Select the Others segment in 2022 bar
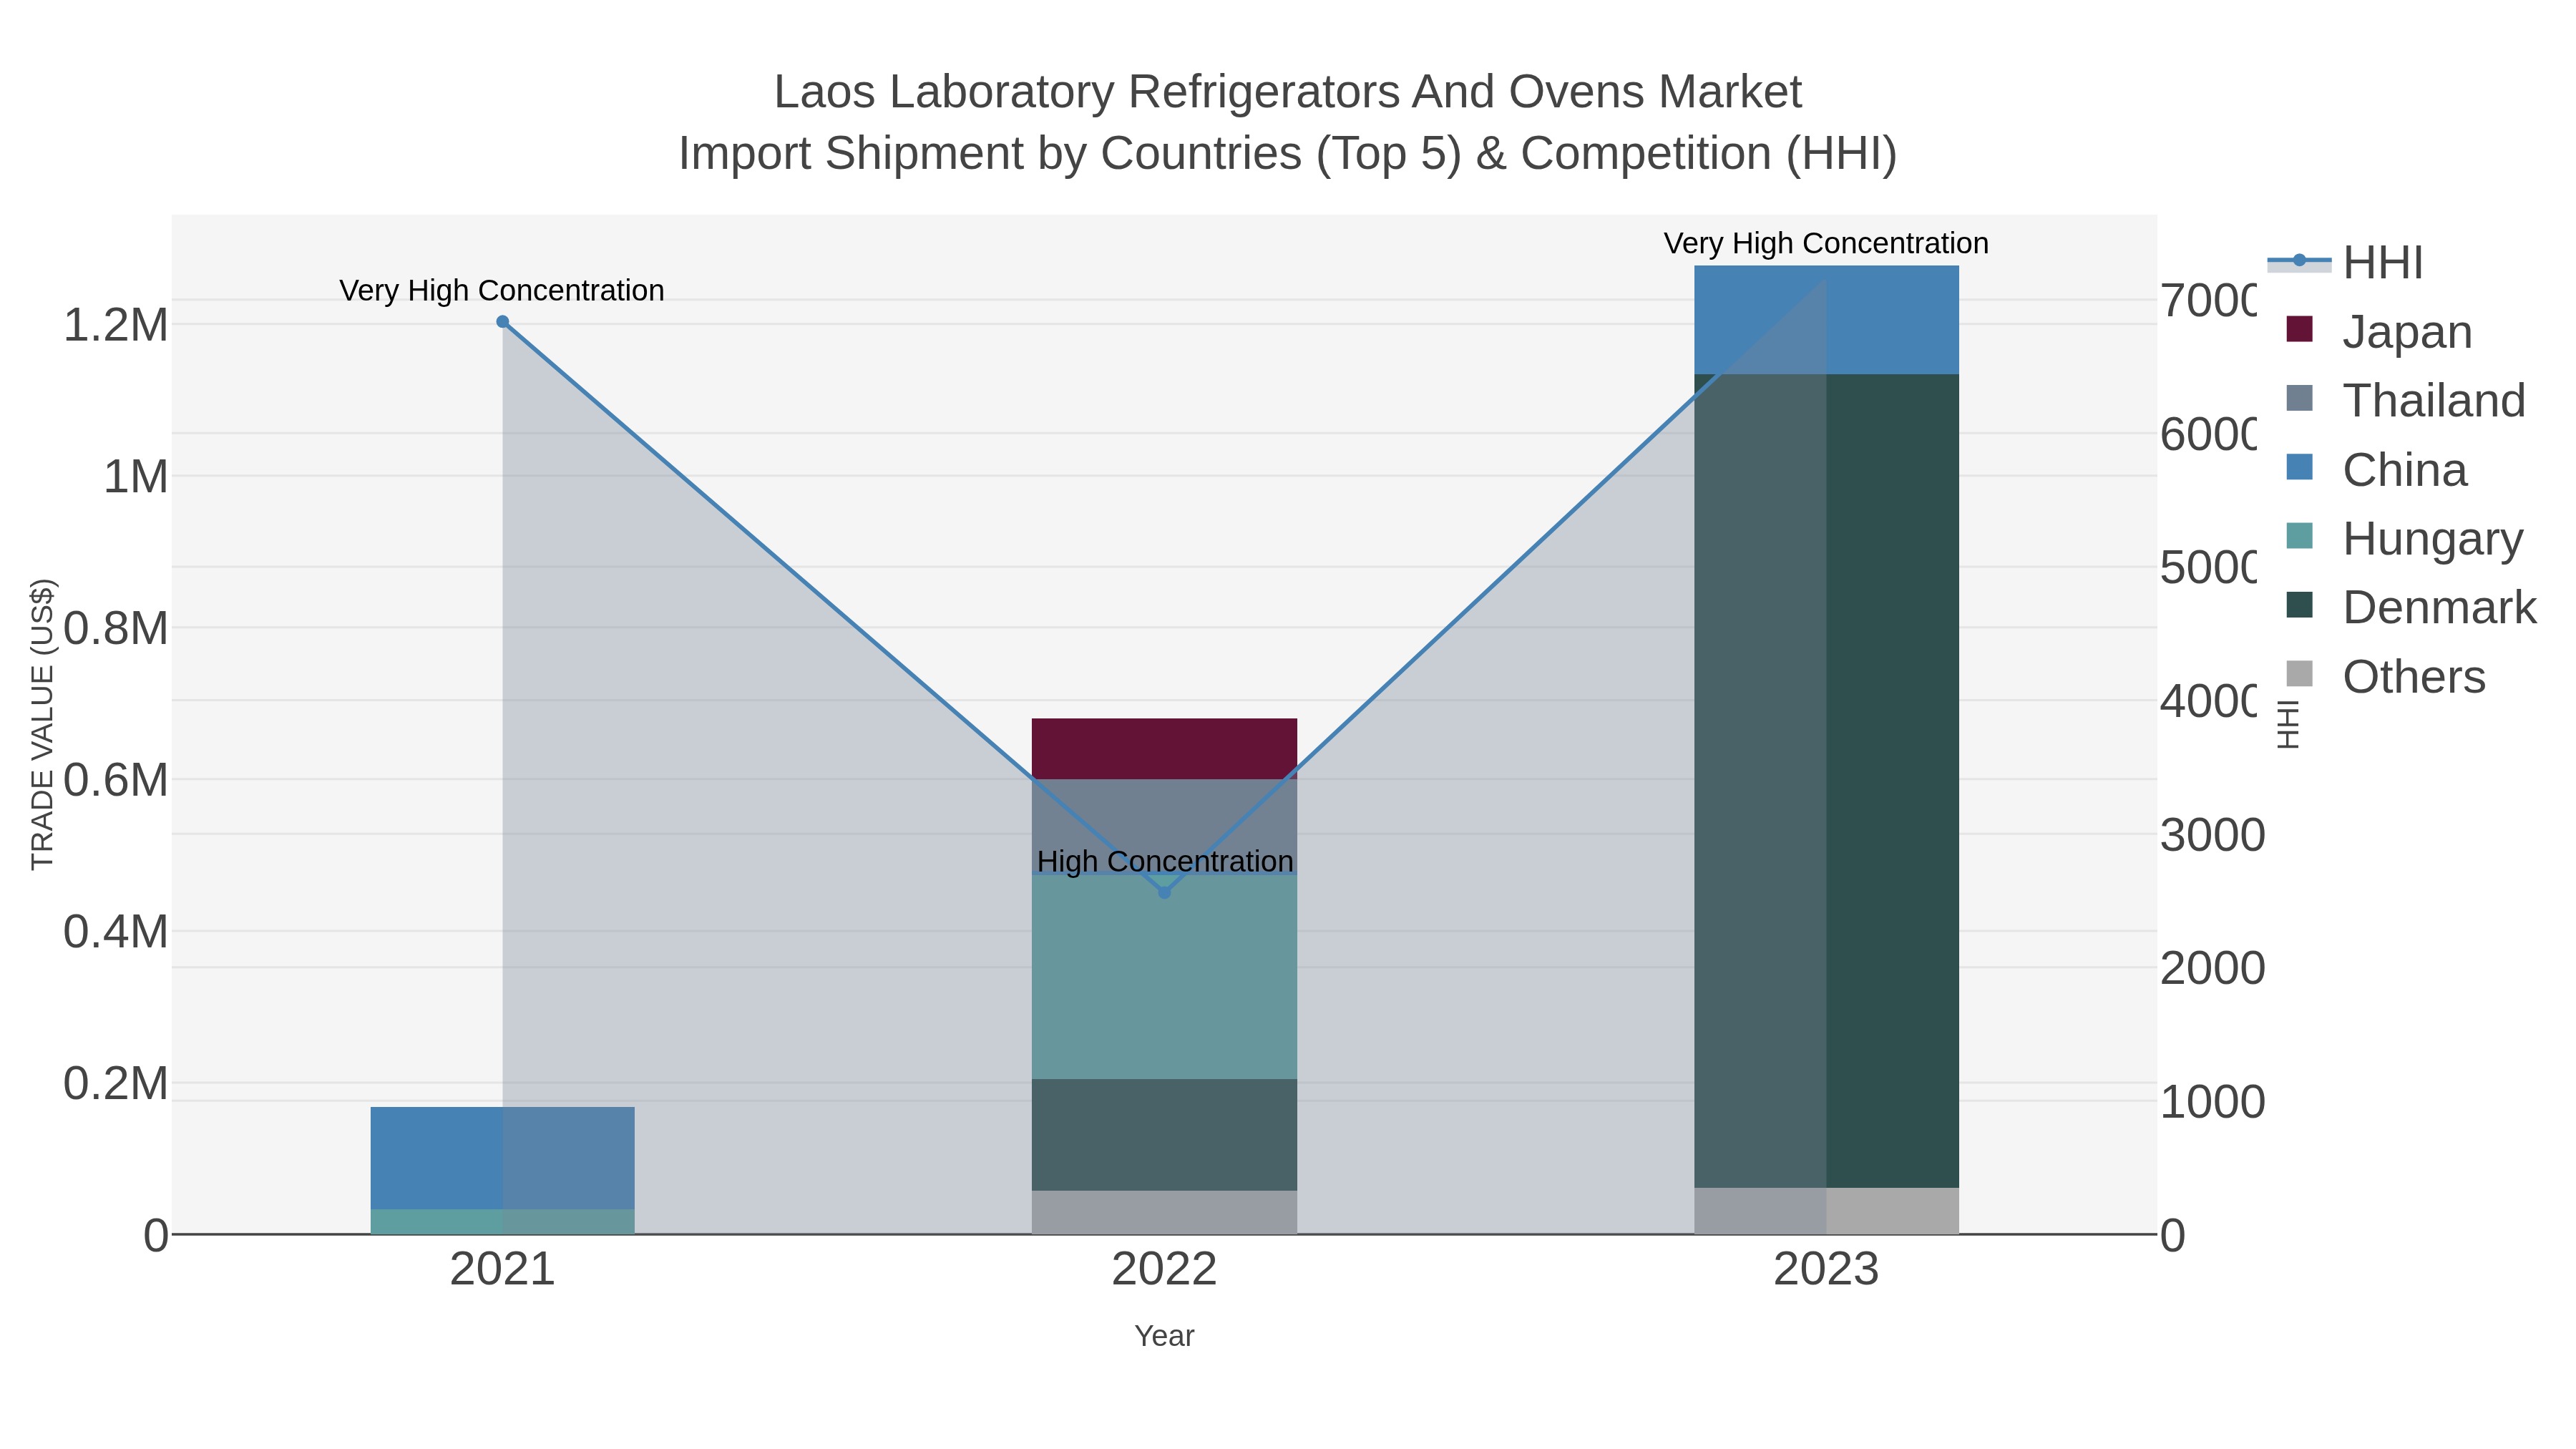 pyautogui.click(x=1164, y=1212)
